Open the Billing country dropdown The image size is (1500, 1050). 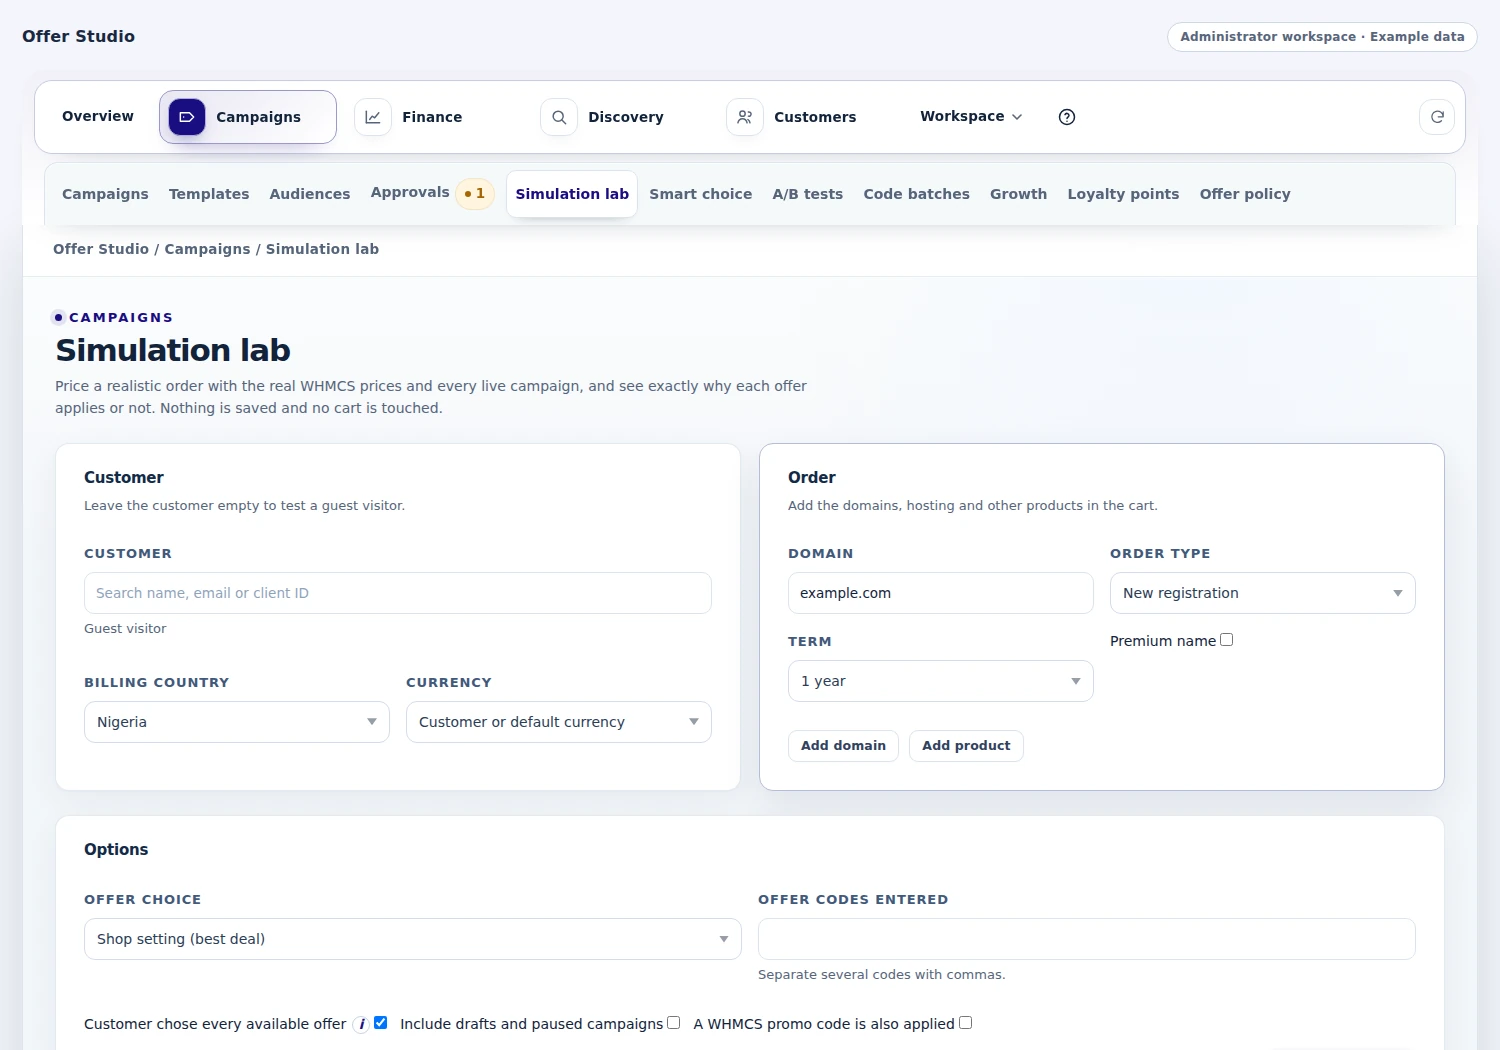click(x=237, y=722)
